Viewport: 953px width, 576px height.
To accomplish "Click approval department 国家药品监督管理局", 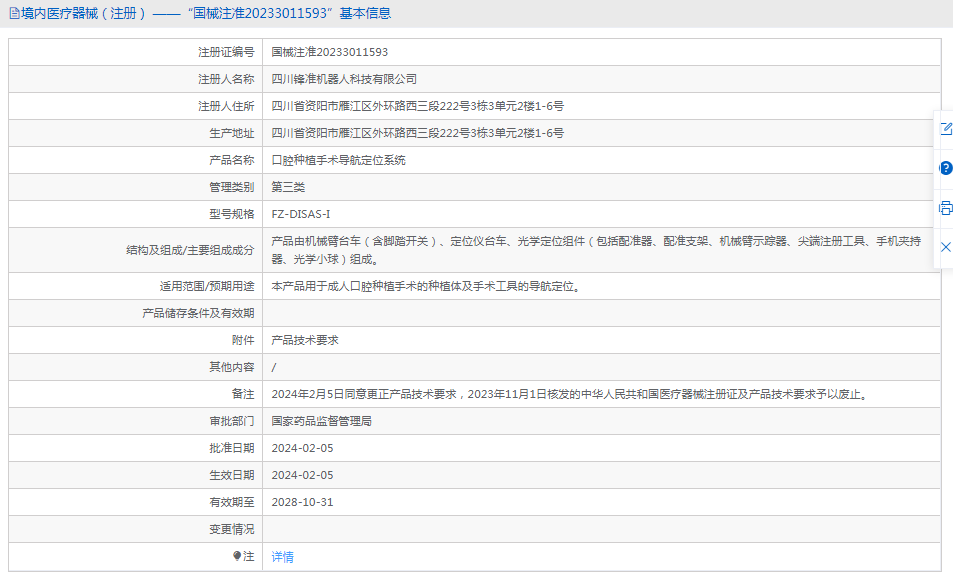I will pyautogui.click(x=322, y=421).
